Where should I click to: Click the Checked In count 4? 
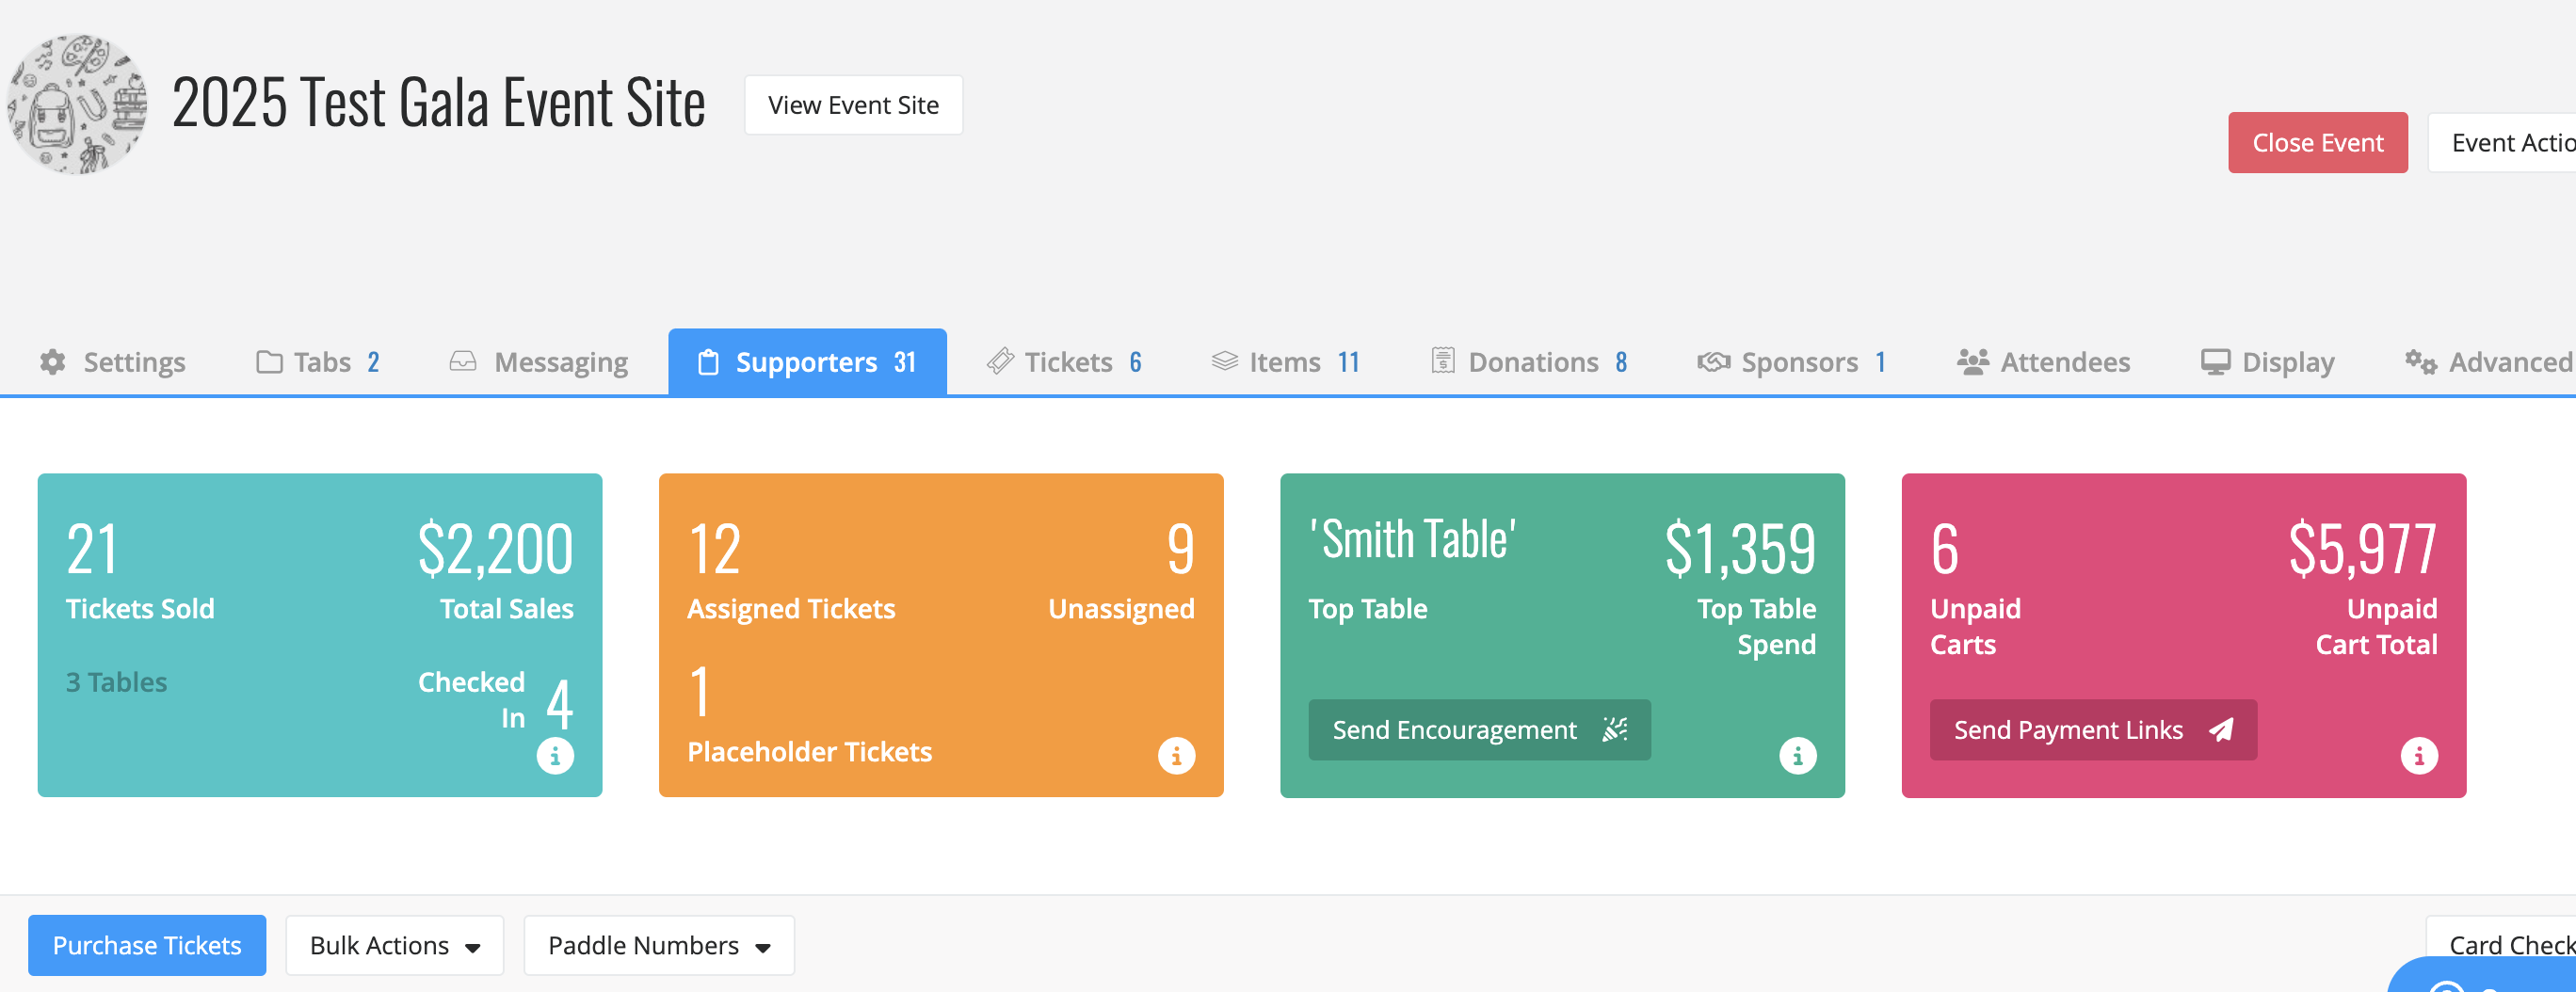[x=559, y=704]
